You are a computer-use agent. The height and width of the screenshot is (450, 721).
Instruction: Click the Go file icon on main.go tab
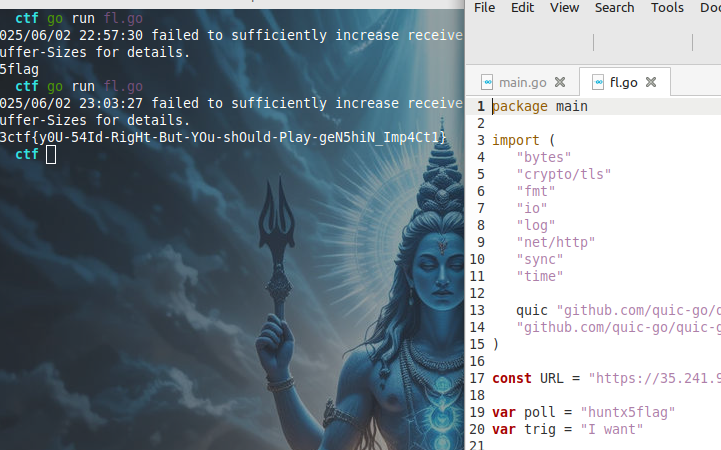point(487,82)
